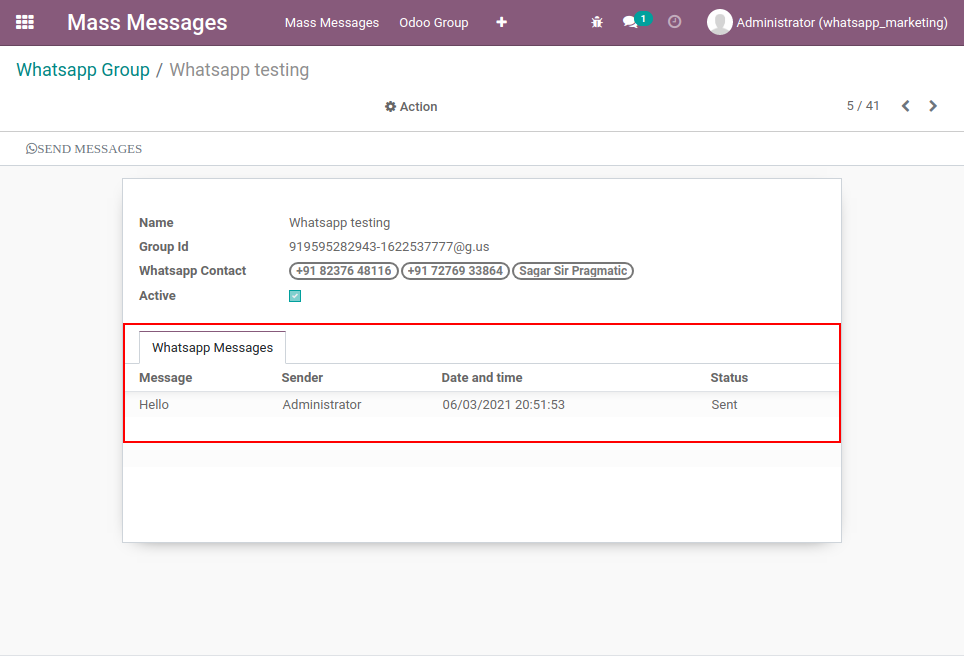The width and height of the screenshot is (964, 656).
Task: Go to next record arrow
Action: click(x=933, y=106)
